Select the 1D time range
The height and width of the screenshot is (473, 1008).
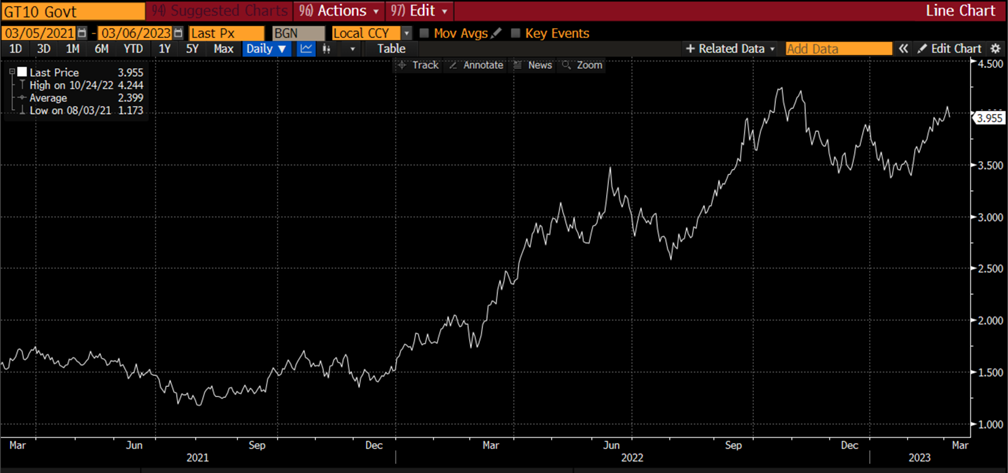click(15, 48)
